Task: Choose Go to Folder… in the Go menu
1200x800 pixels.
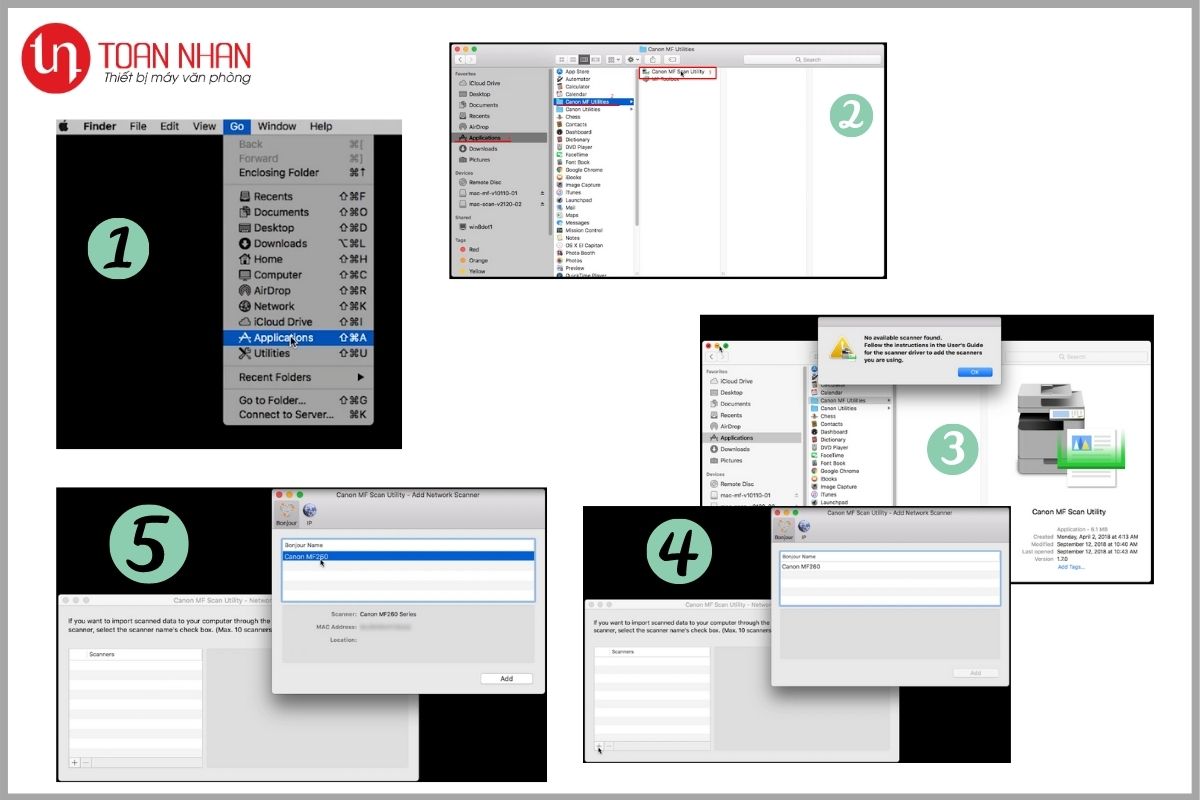Action: click(x=298, y=400)
